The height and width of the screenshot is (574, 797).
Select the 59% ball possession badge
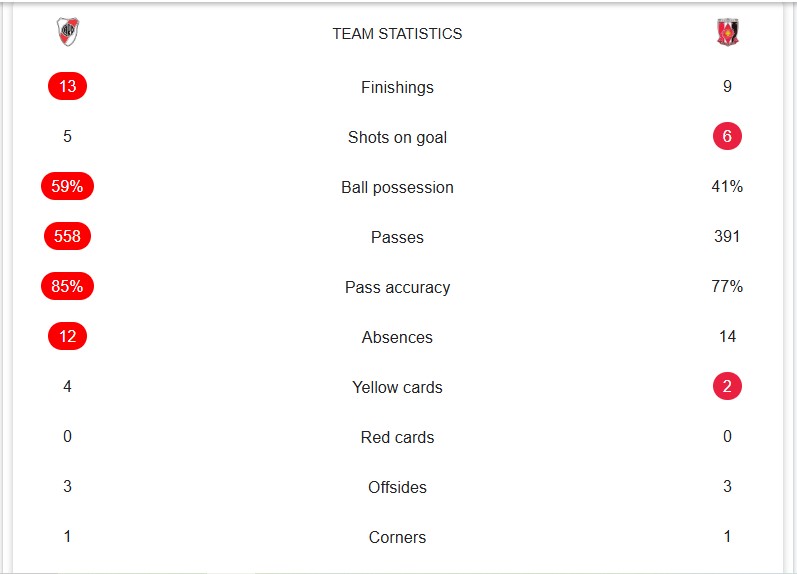tap(68, 187)
